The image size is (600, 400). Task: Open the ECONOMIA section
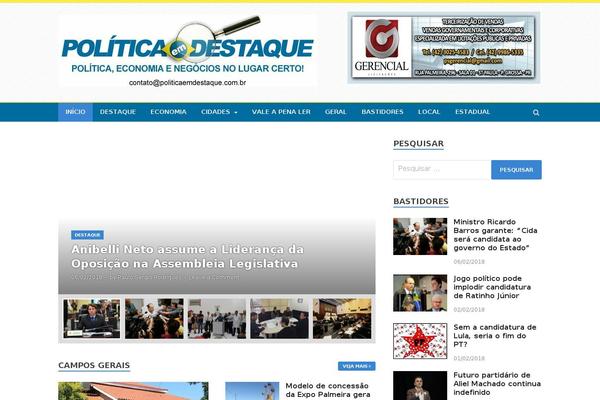(168, 112)
